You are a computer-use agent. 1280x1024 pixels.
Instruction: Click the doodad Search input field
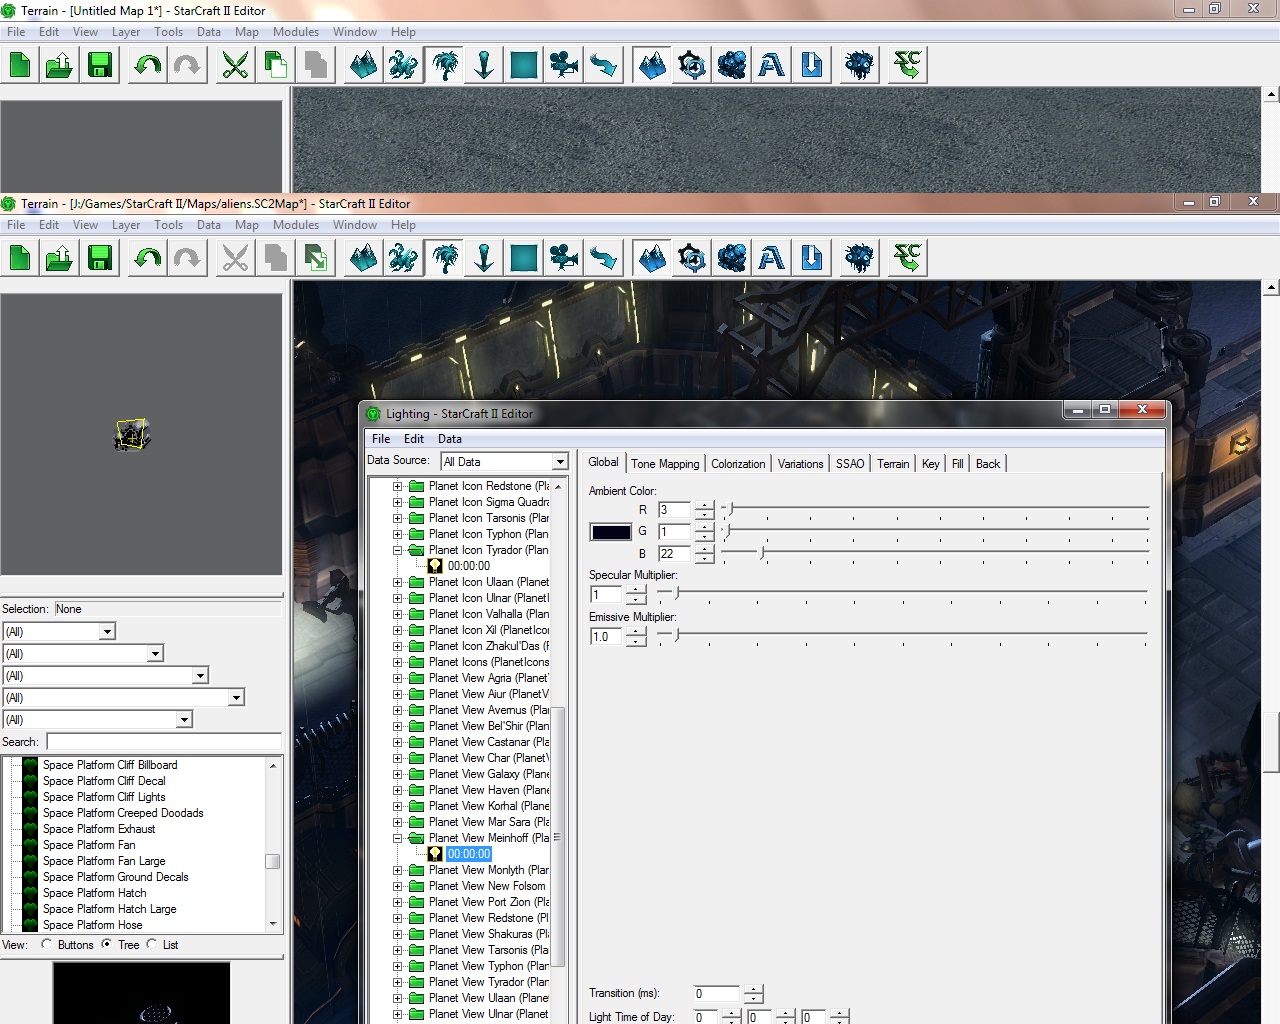[163, 742]
